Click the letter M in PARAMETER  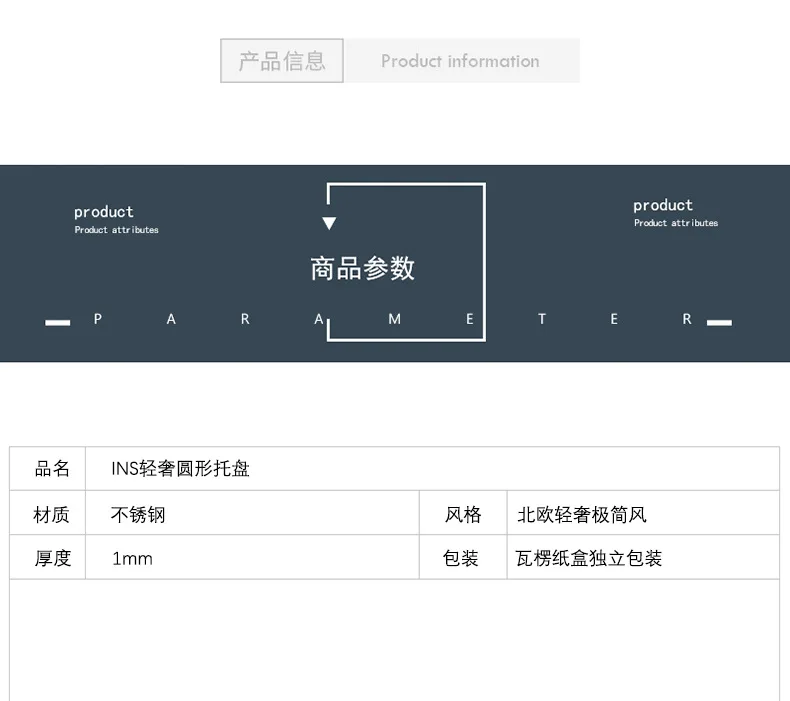click(x=394, y=319)
